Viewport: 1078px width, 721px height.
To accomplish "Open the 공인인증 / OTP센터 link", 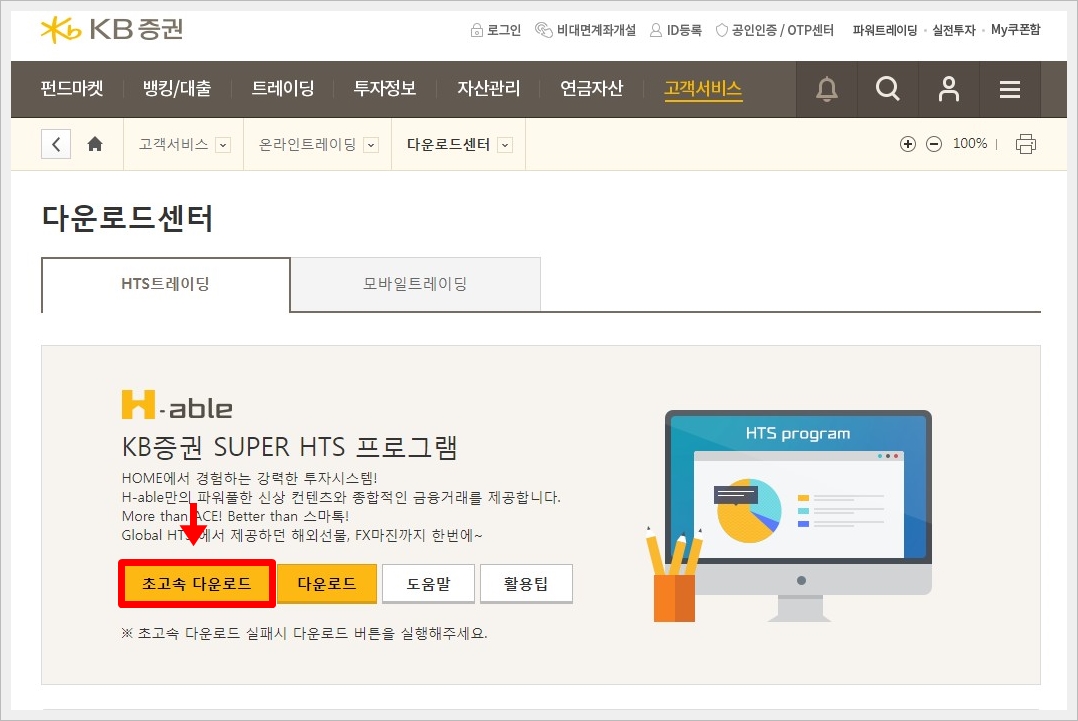I will 775,30.
